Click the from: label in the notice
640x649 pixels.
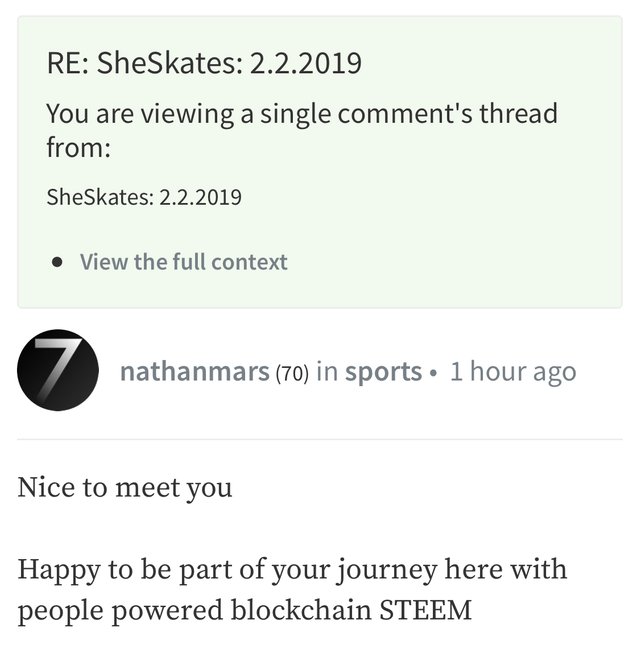click(79, 147)
